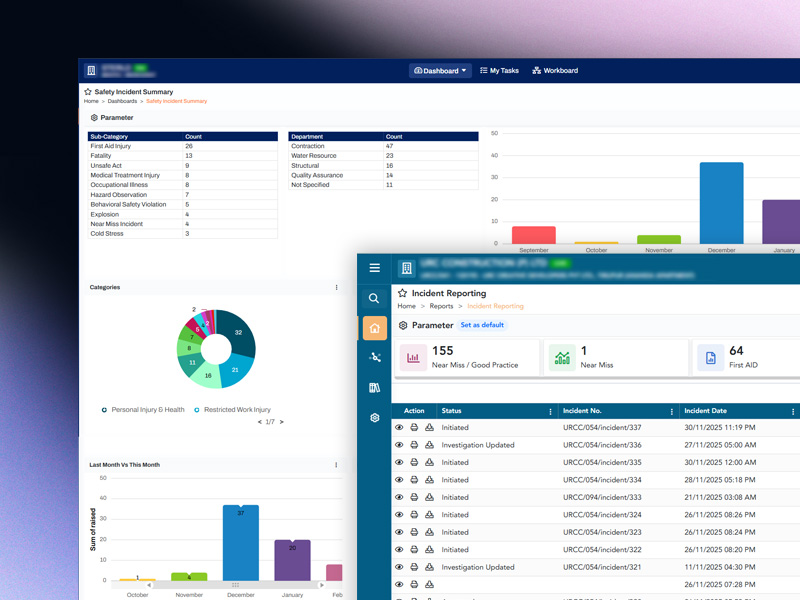This screenshot has width=800, height=600.
Task: Click print icon for incident 337
Action: point(414,428)
